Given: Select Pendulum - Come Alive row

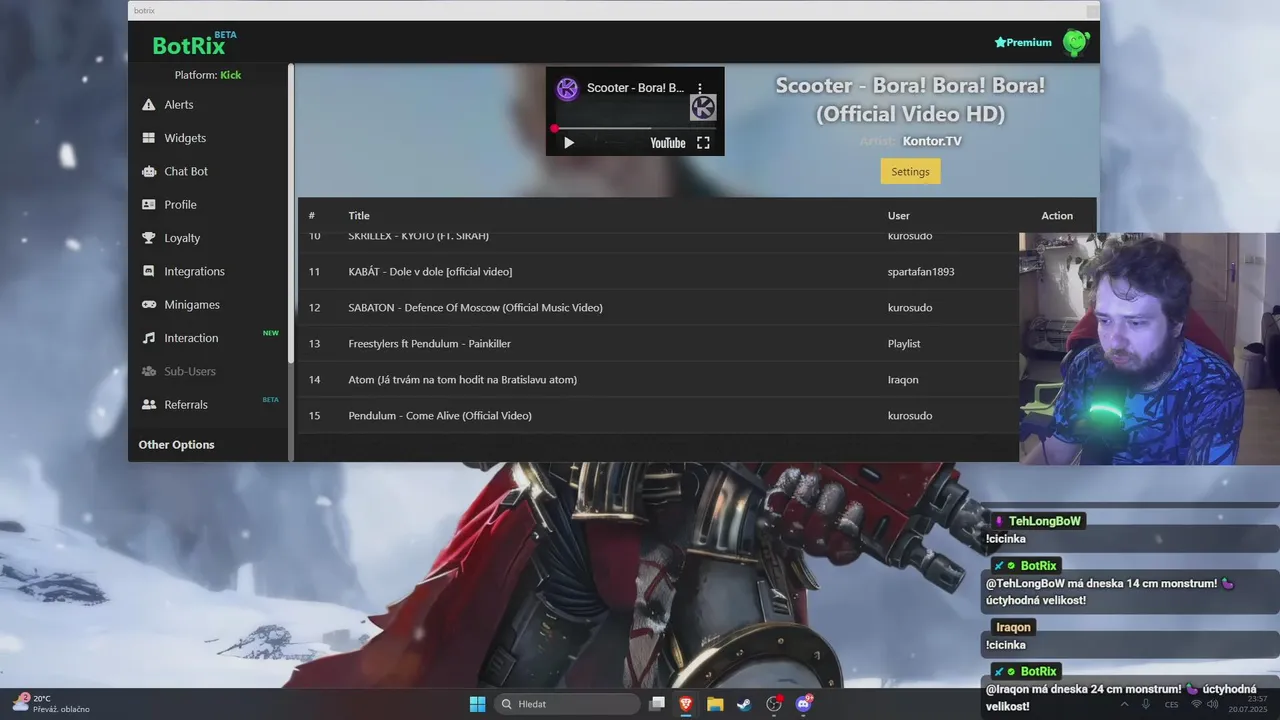Looking at the screenshot, I should (x=658, y=415).
